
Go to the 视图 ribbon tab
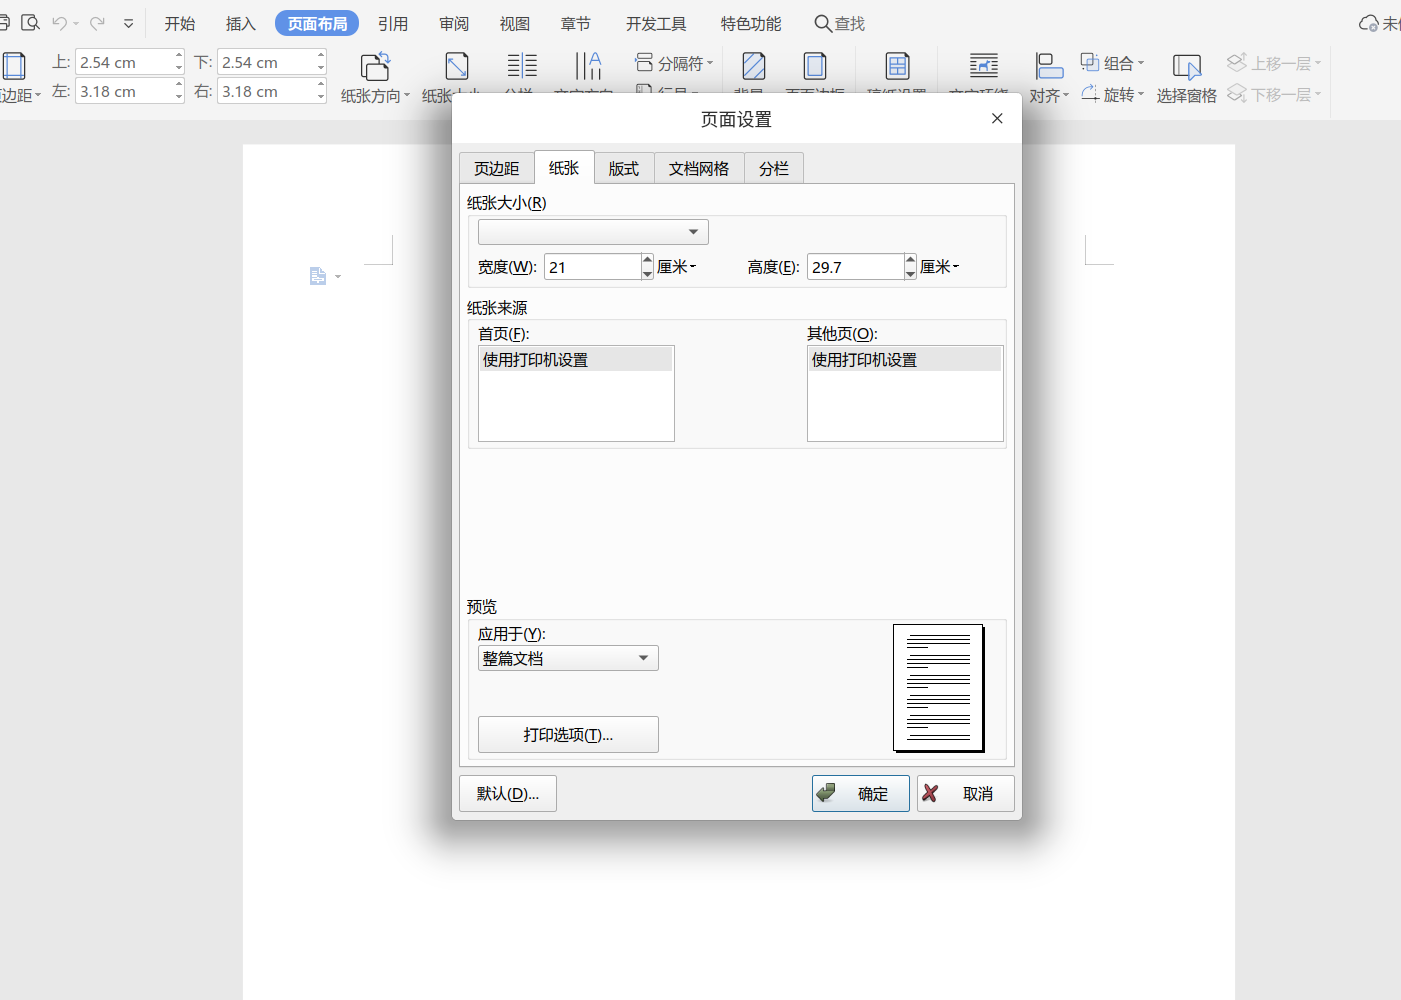(515, 23)
